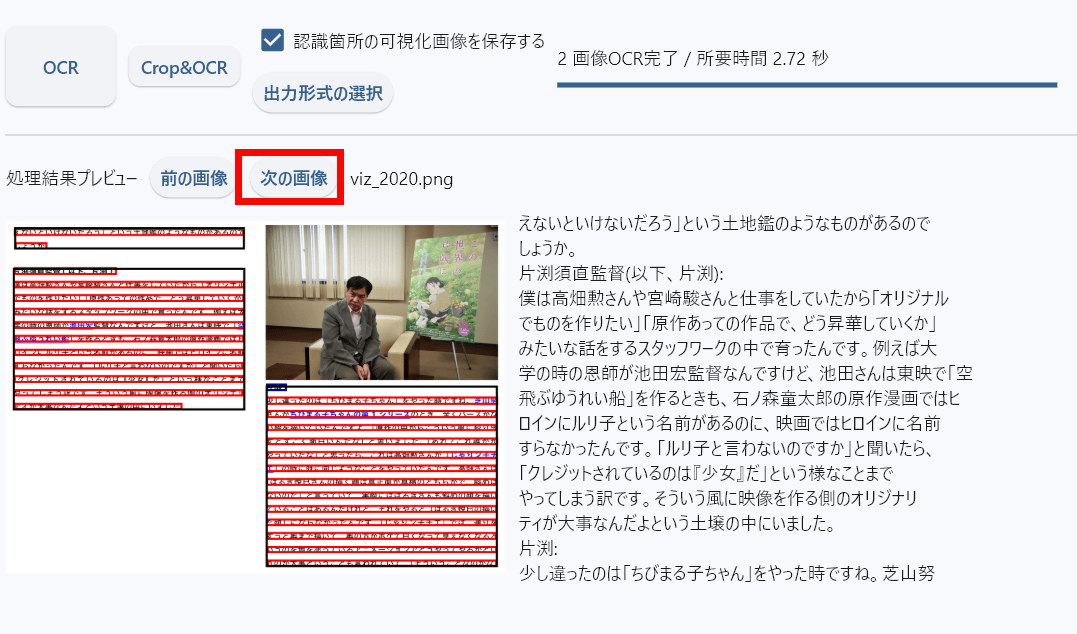This screenshot has height=634, width=1077.
Task: Click the 認識箇所の可視化画像を保存する label text
Action: (419, 41)
